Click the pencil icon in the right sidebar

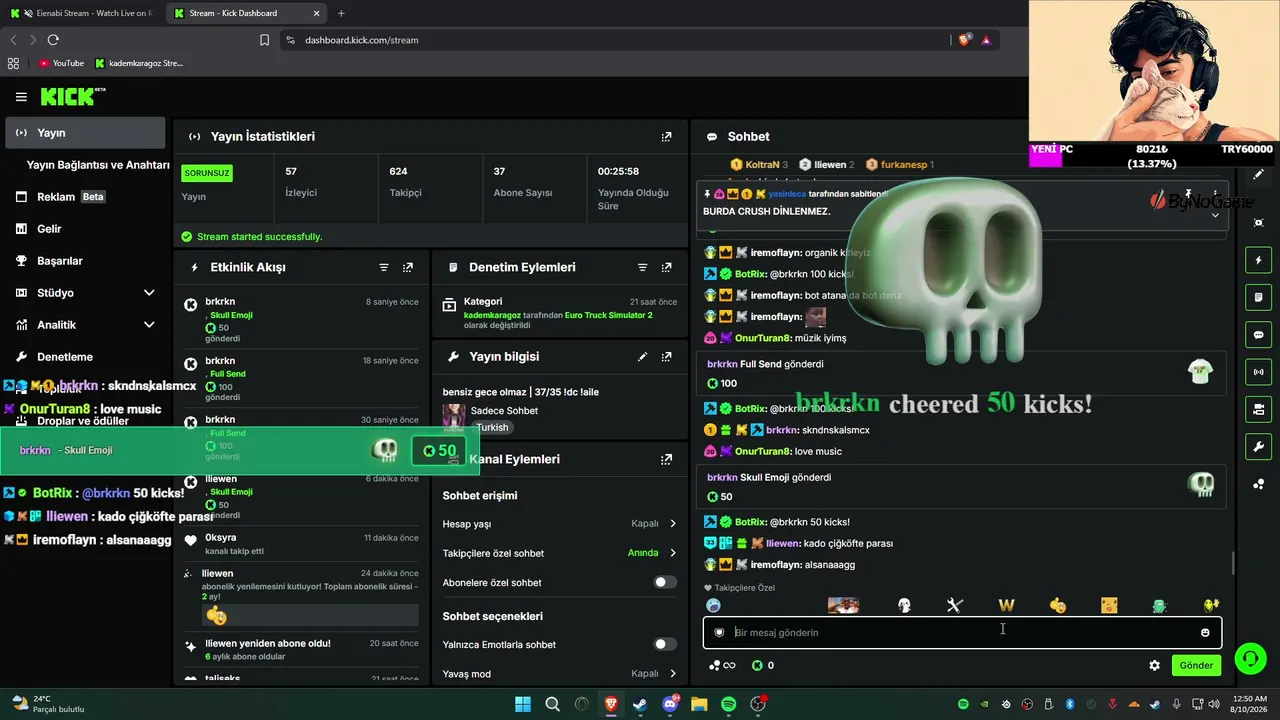click(x=1258, y=174)
